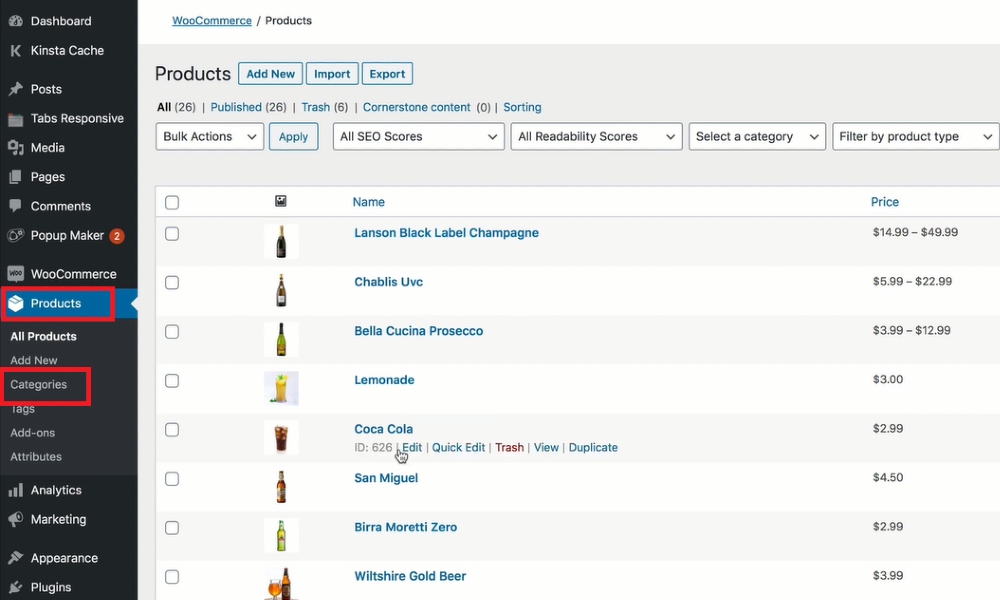1000x600 pixels.
Task: Open All Products submenu item
Action: click(43, 337)
